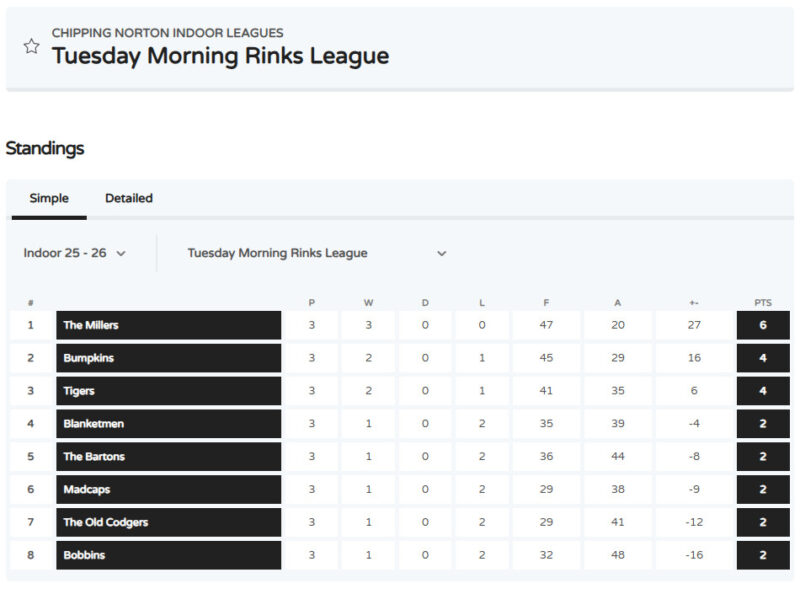Screen dimensions: 800x594
Task: Click the W column header
Action: pyautogui.click(x=368, y=302)
